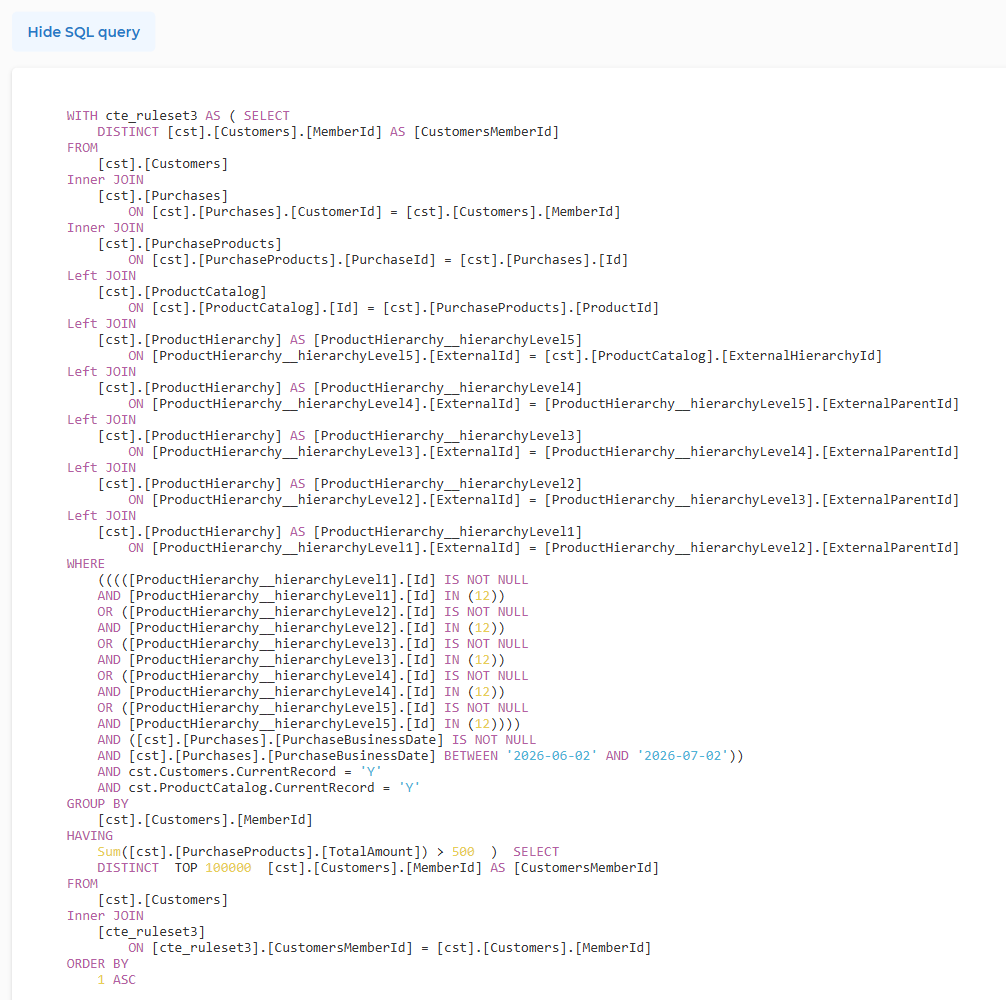This screenshot has height=1000, width=1006.
Task: Click the WHERE keyword
Action: pos(85,564)
